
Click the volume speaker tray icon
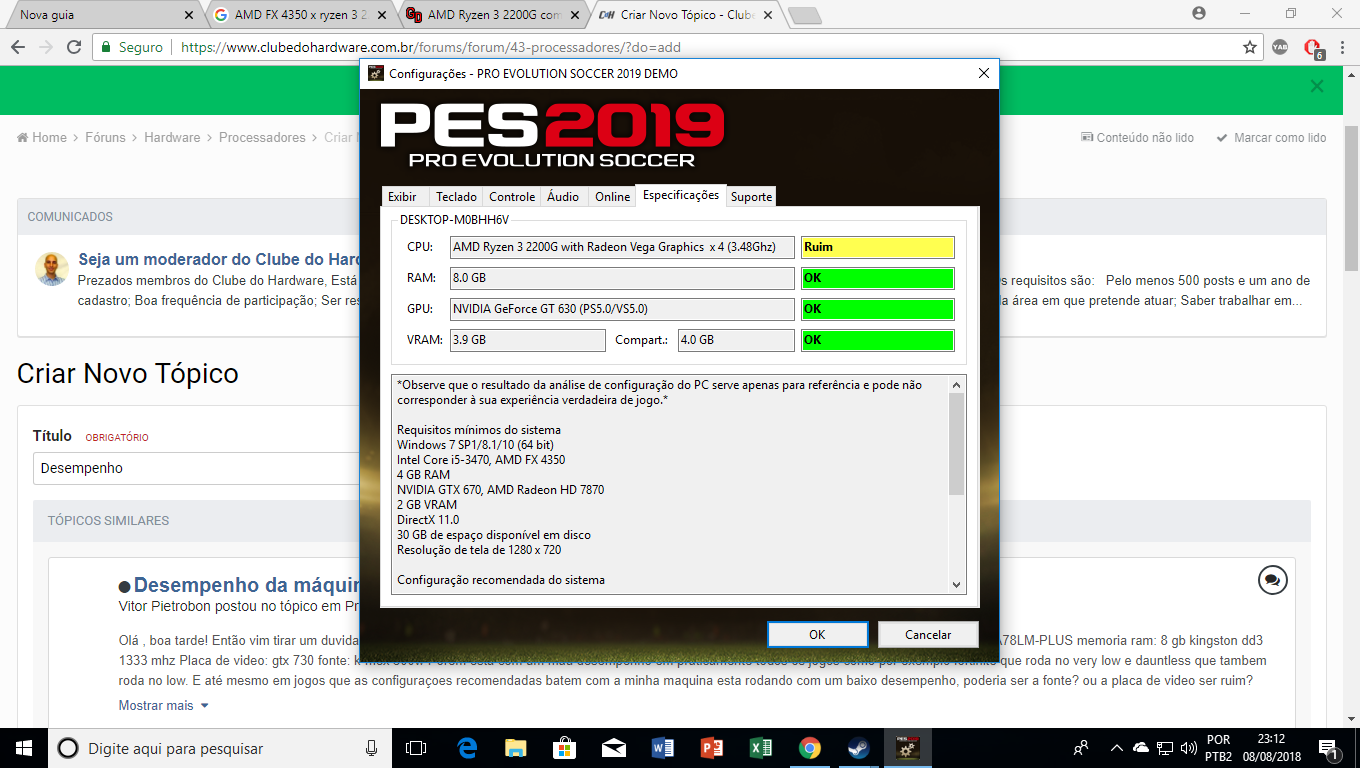(1189, 748)
